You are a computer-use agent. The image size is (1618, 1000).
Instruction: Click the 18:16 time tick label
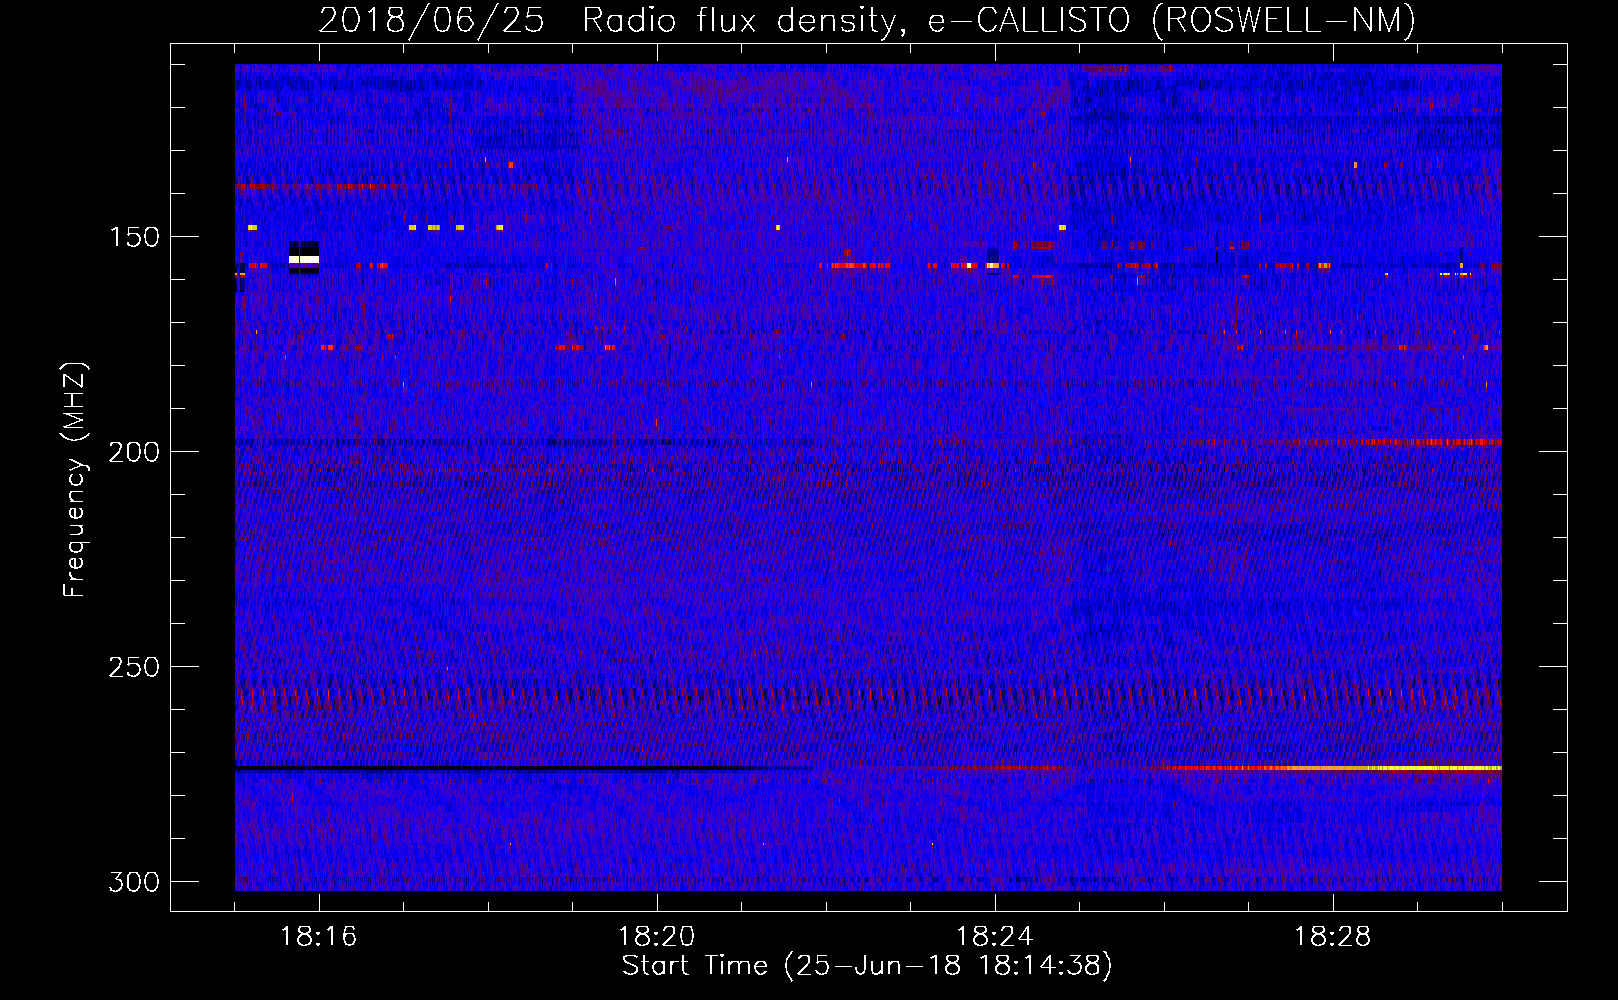(318, 937)
